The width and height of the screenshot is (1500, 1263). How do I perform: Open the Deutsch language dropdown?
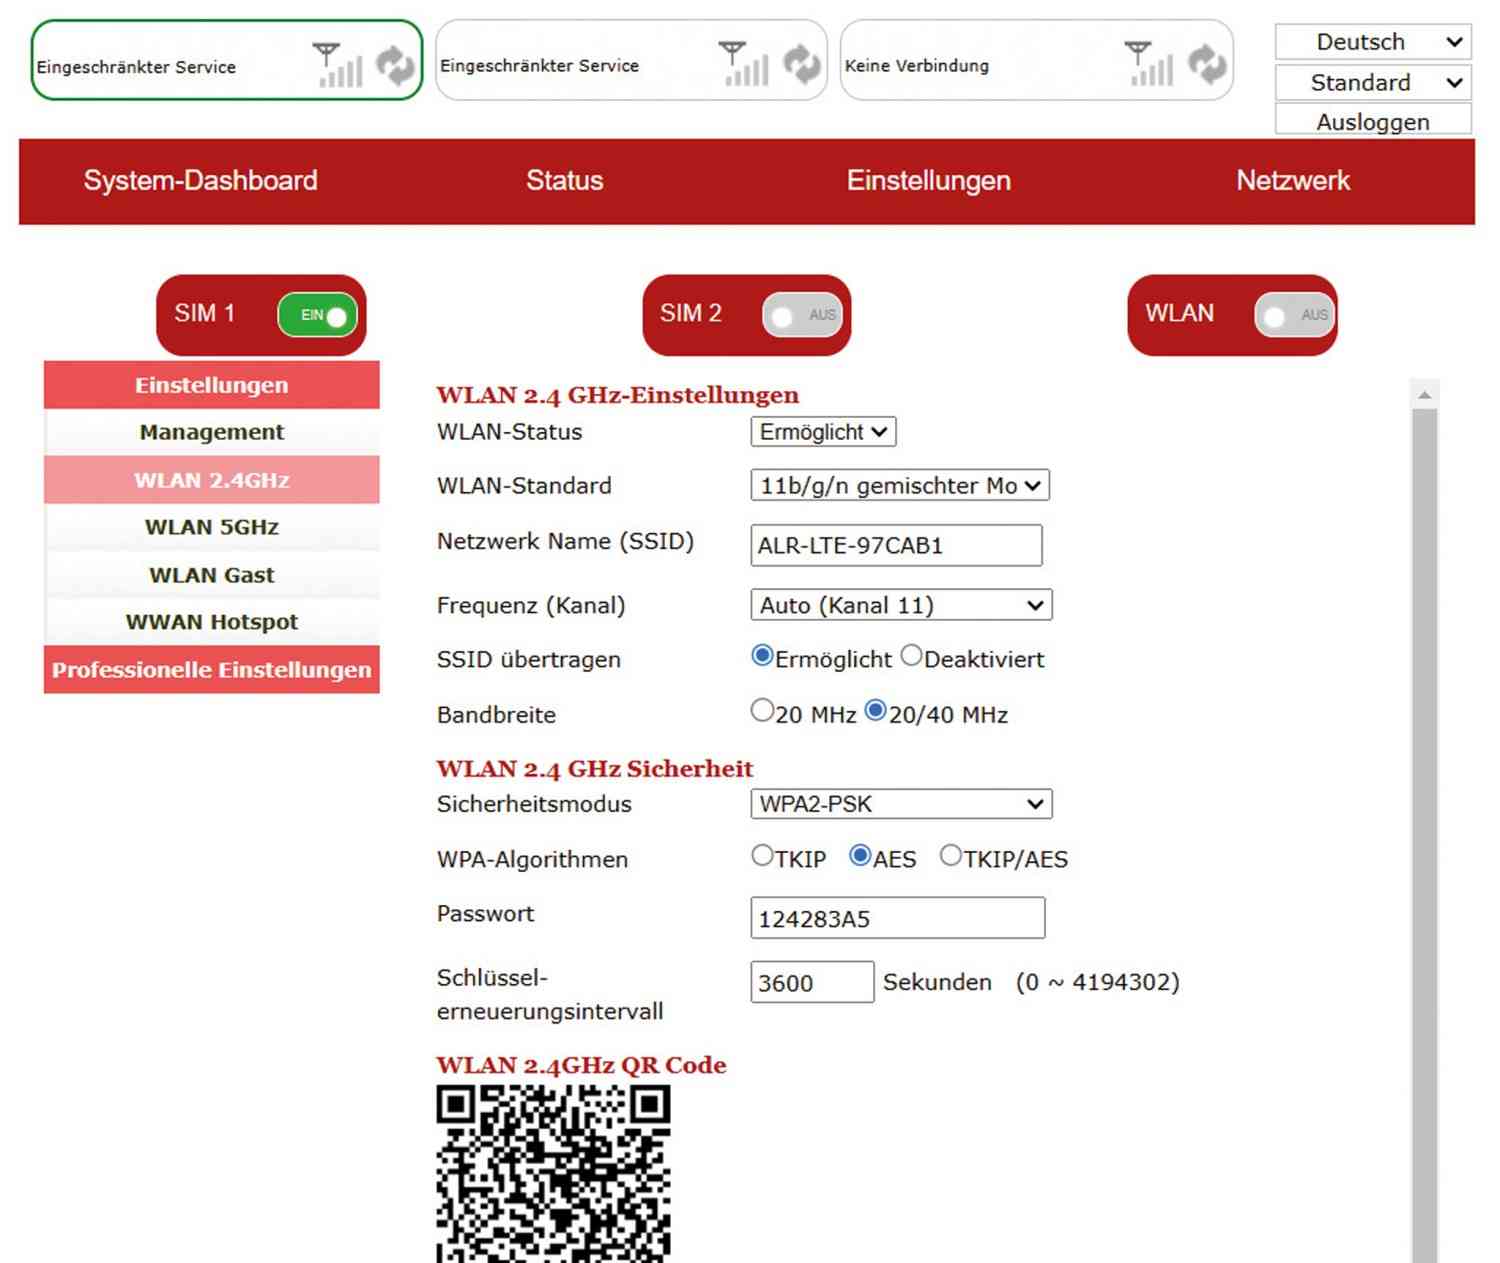point(1373,42)
